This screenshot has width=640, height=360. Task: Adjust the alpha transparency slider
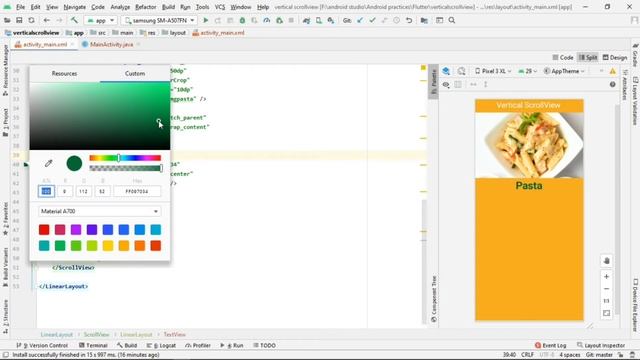(125, 168)
